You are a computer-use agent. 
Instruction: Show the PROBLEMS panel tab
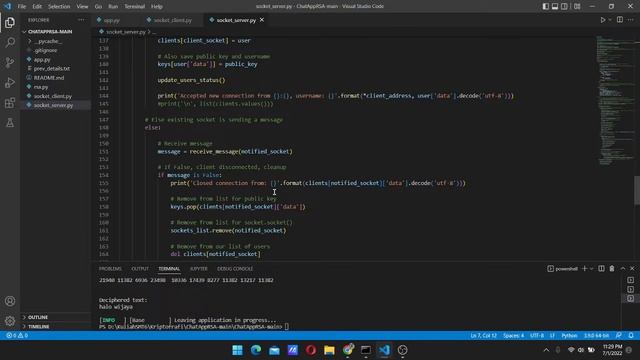pos(110,269)
